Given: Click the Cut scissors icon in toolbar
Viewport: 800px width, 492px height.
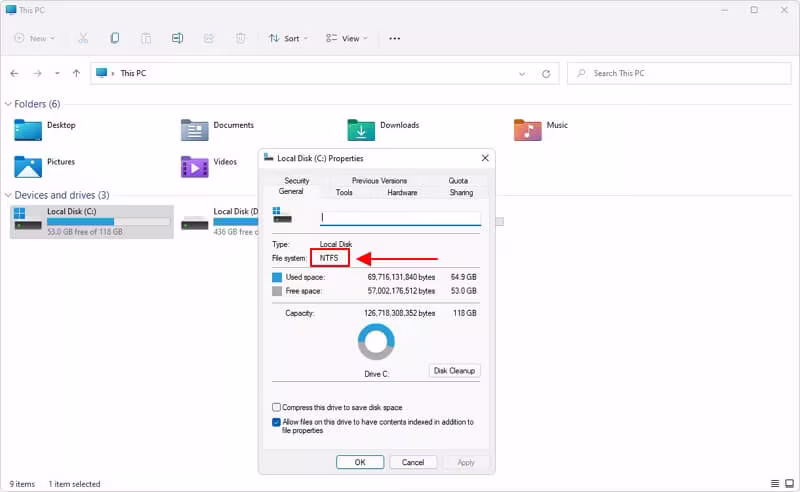Looking at the screenshot, I should click(83, 38).
